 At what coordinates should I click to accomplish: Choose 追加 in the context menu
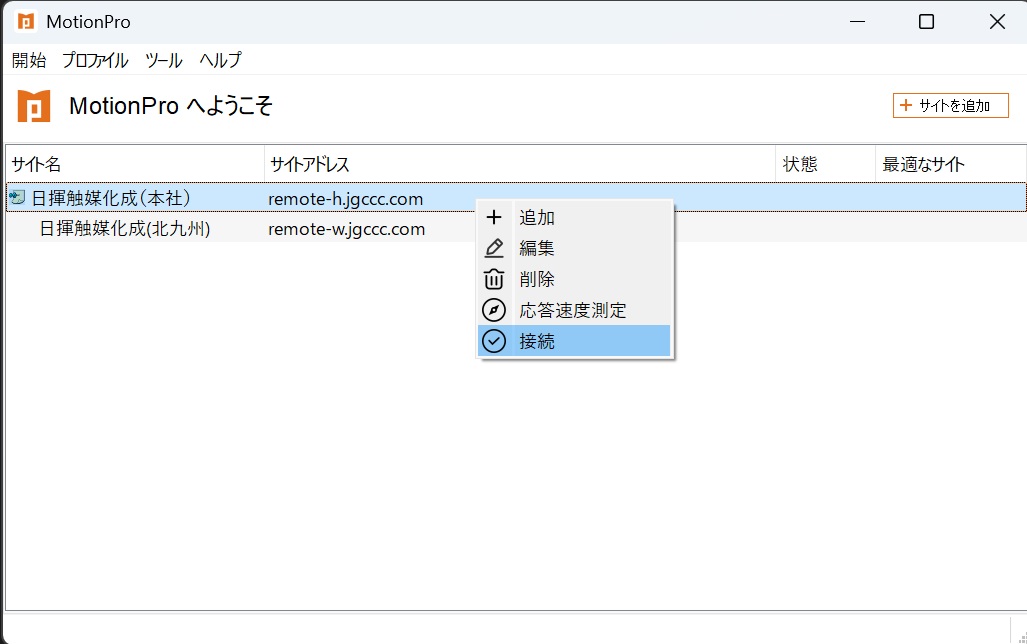(574, 218)
